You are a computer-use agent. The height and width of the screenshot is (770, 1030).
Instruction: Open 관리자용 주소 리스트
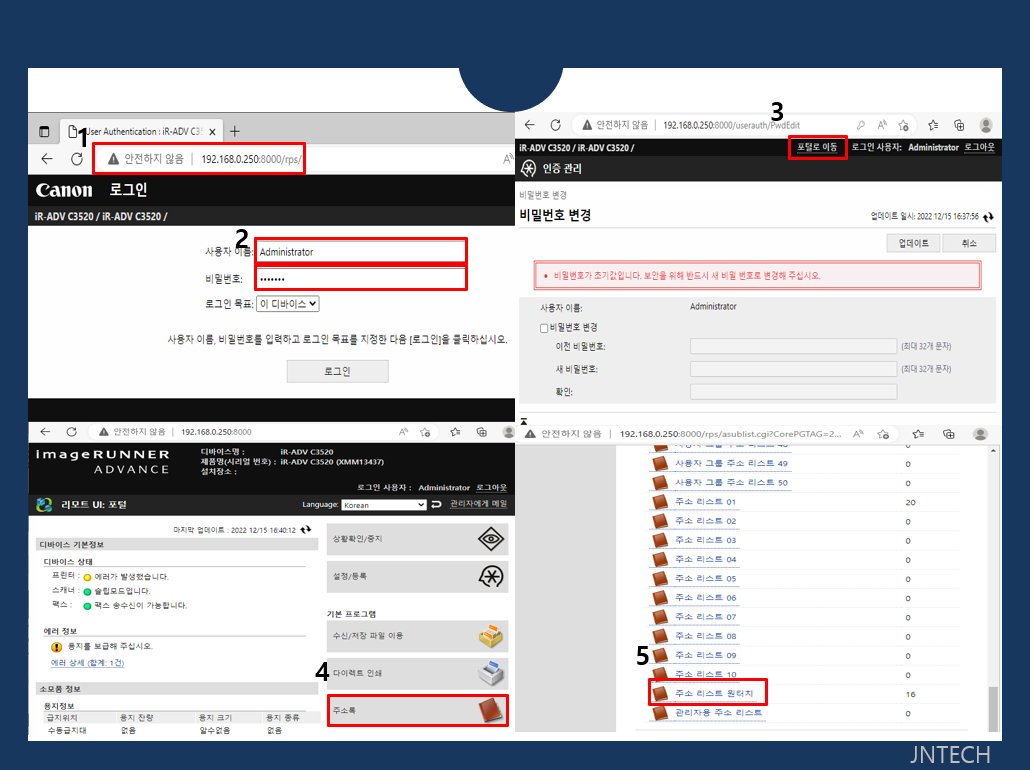719,712
